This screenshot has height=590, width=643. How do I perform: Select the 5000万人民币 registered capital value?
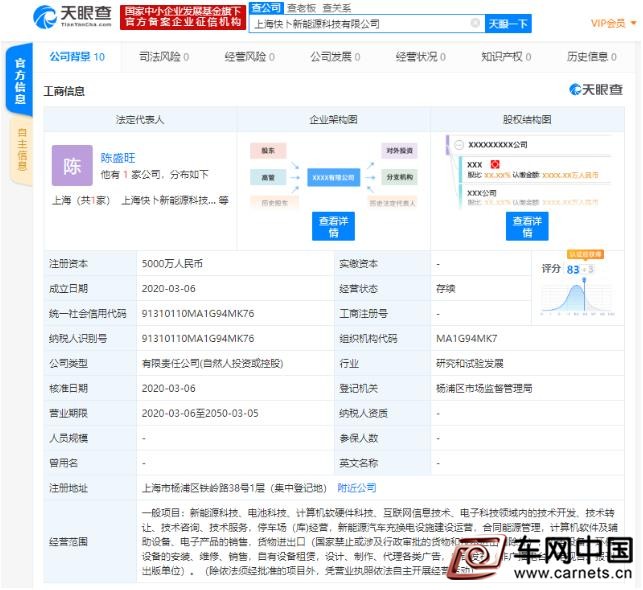click(172, 264)
